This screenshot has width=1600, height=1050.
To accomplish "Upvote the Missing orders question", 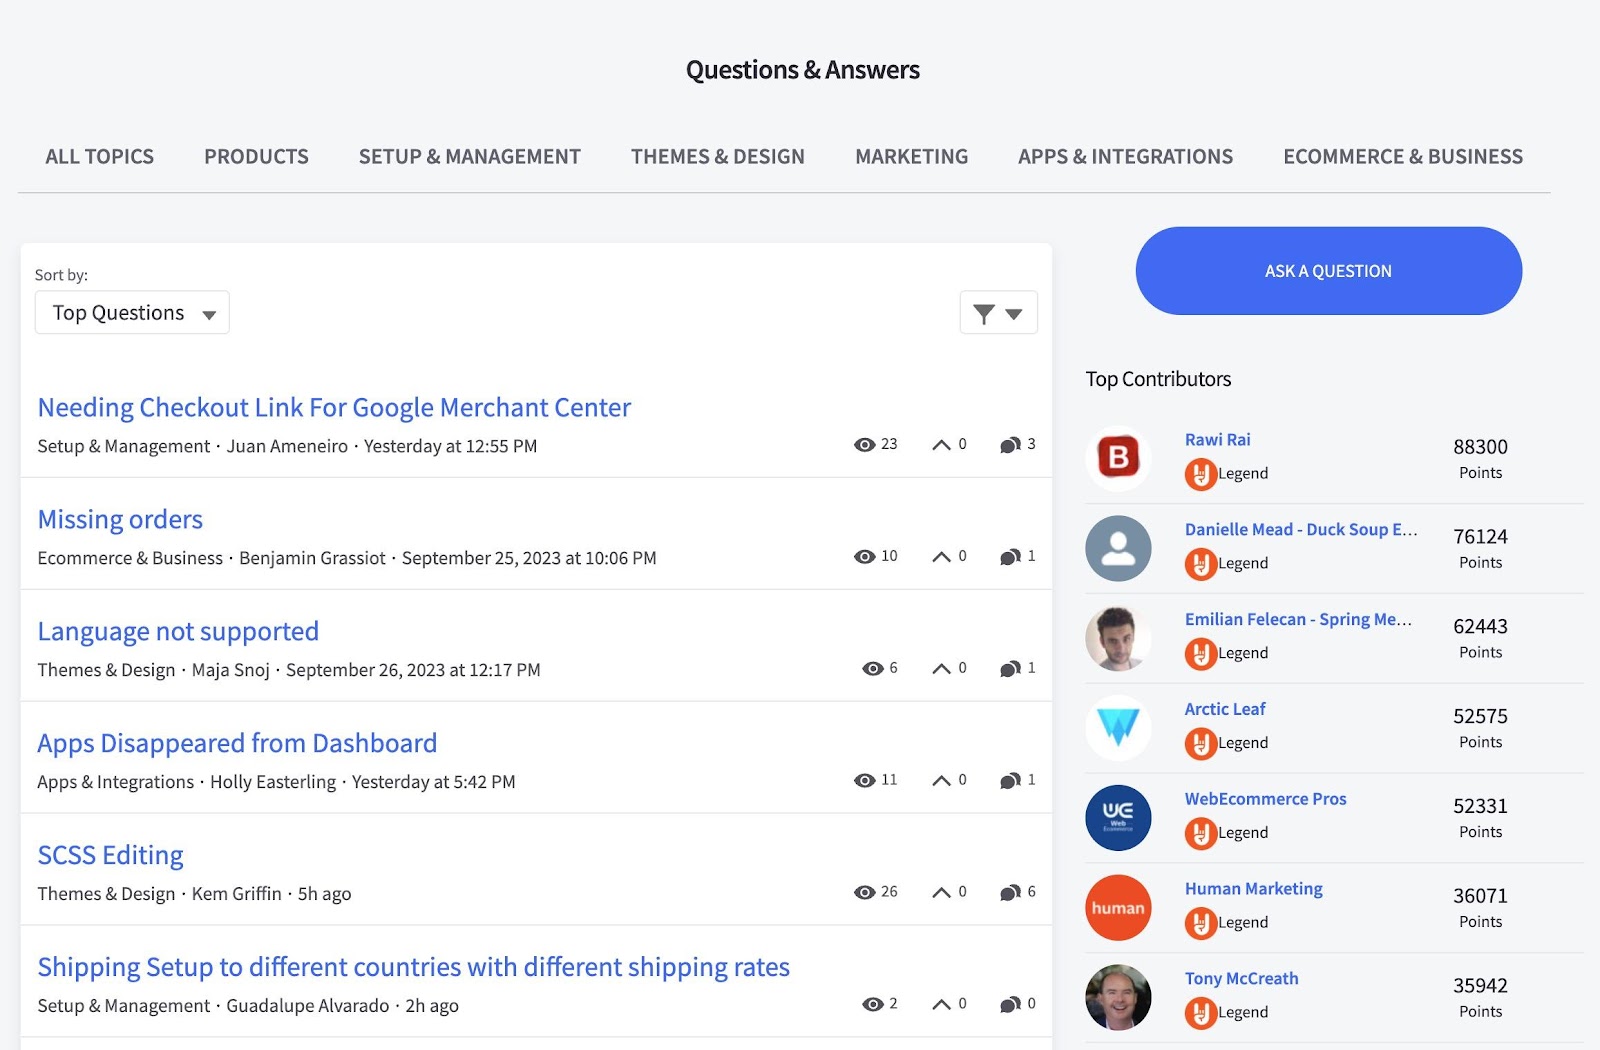I will 941,556.
